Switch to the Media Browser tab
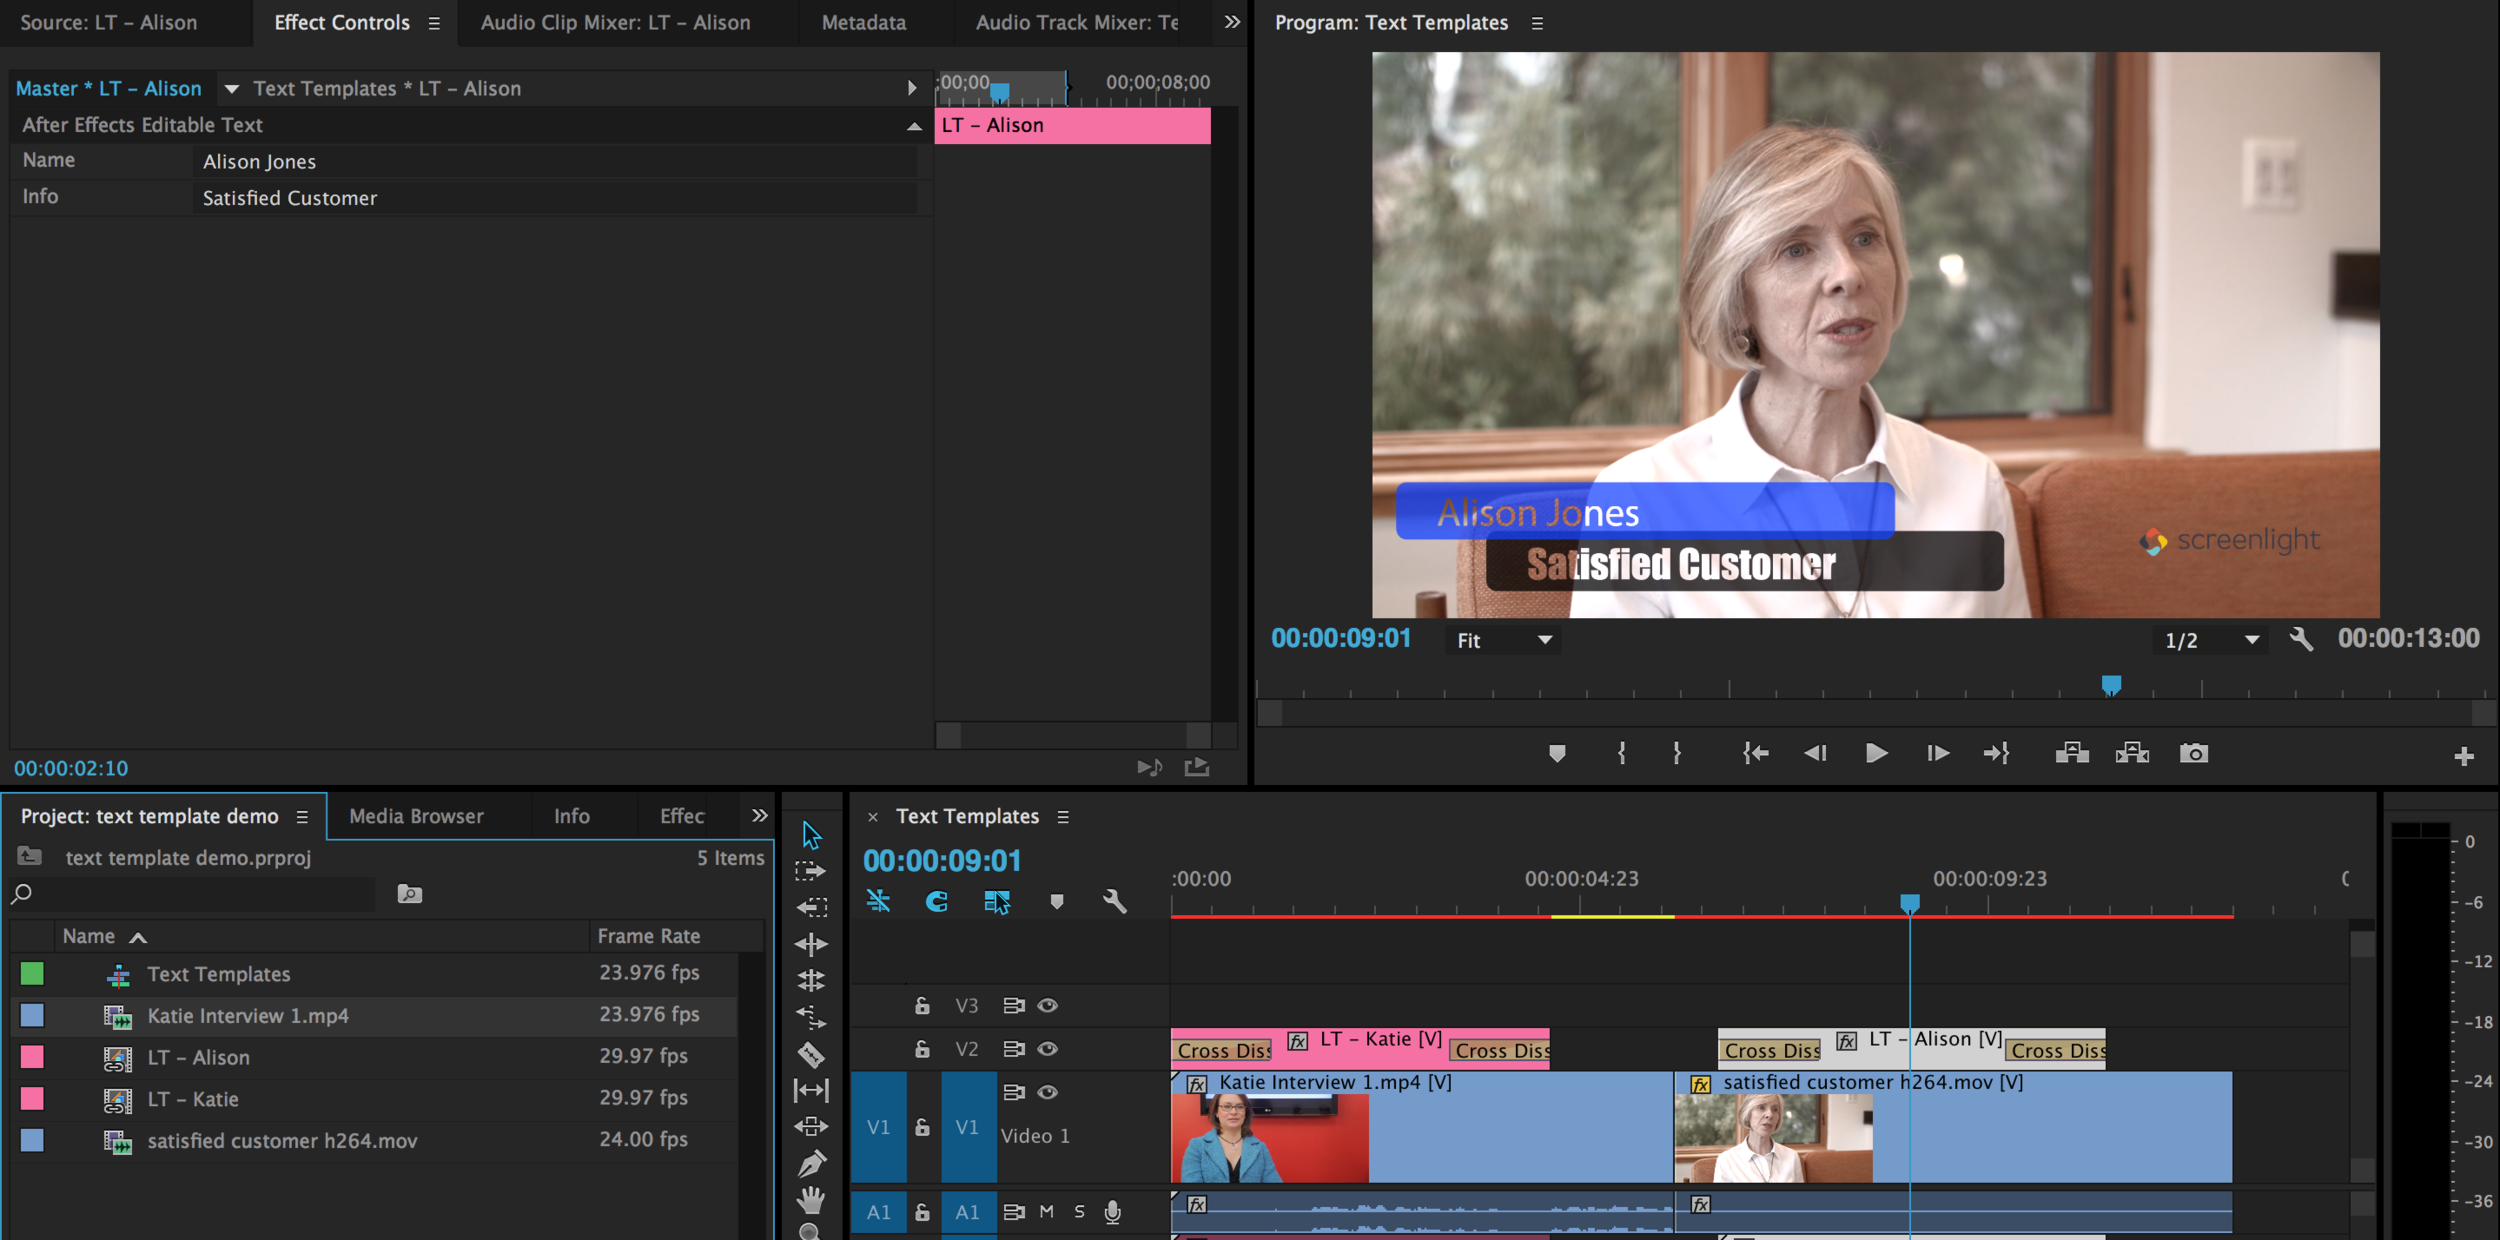Viewport: 2500px width, 1240px height. click(416, 814)
